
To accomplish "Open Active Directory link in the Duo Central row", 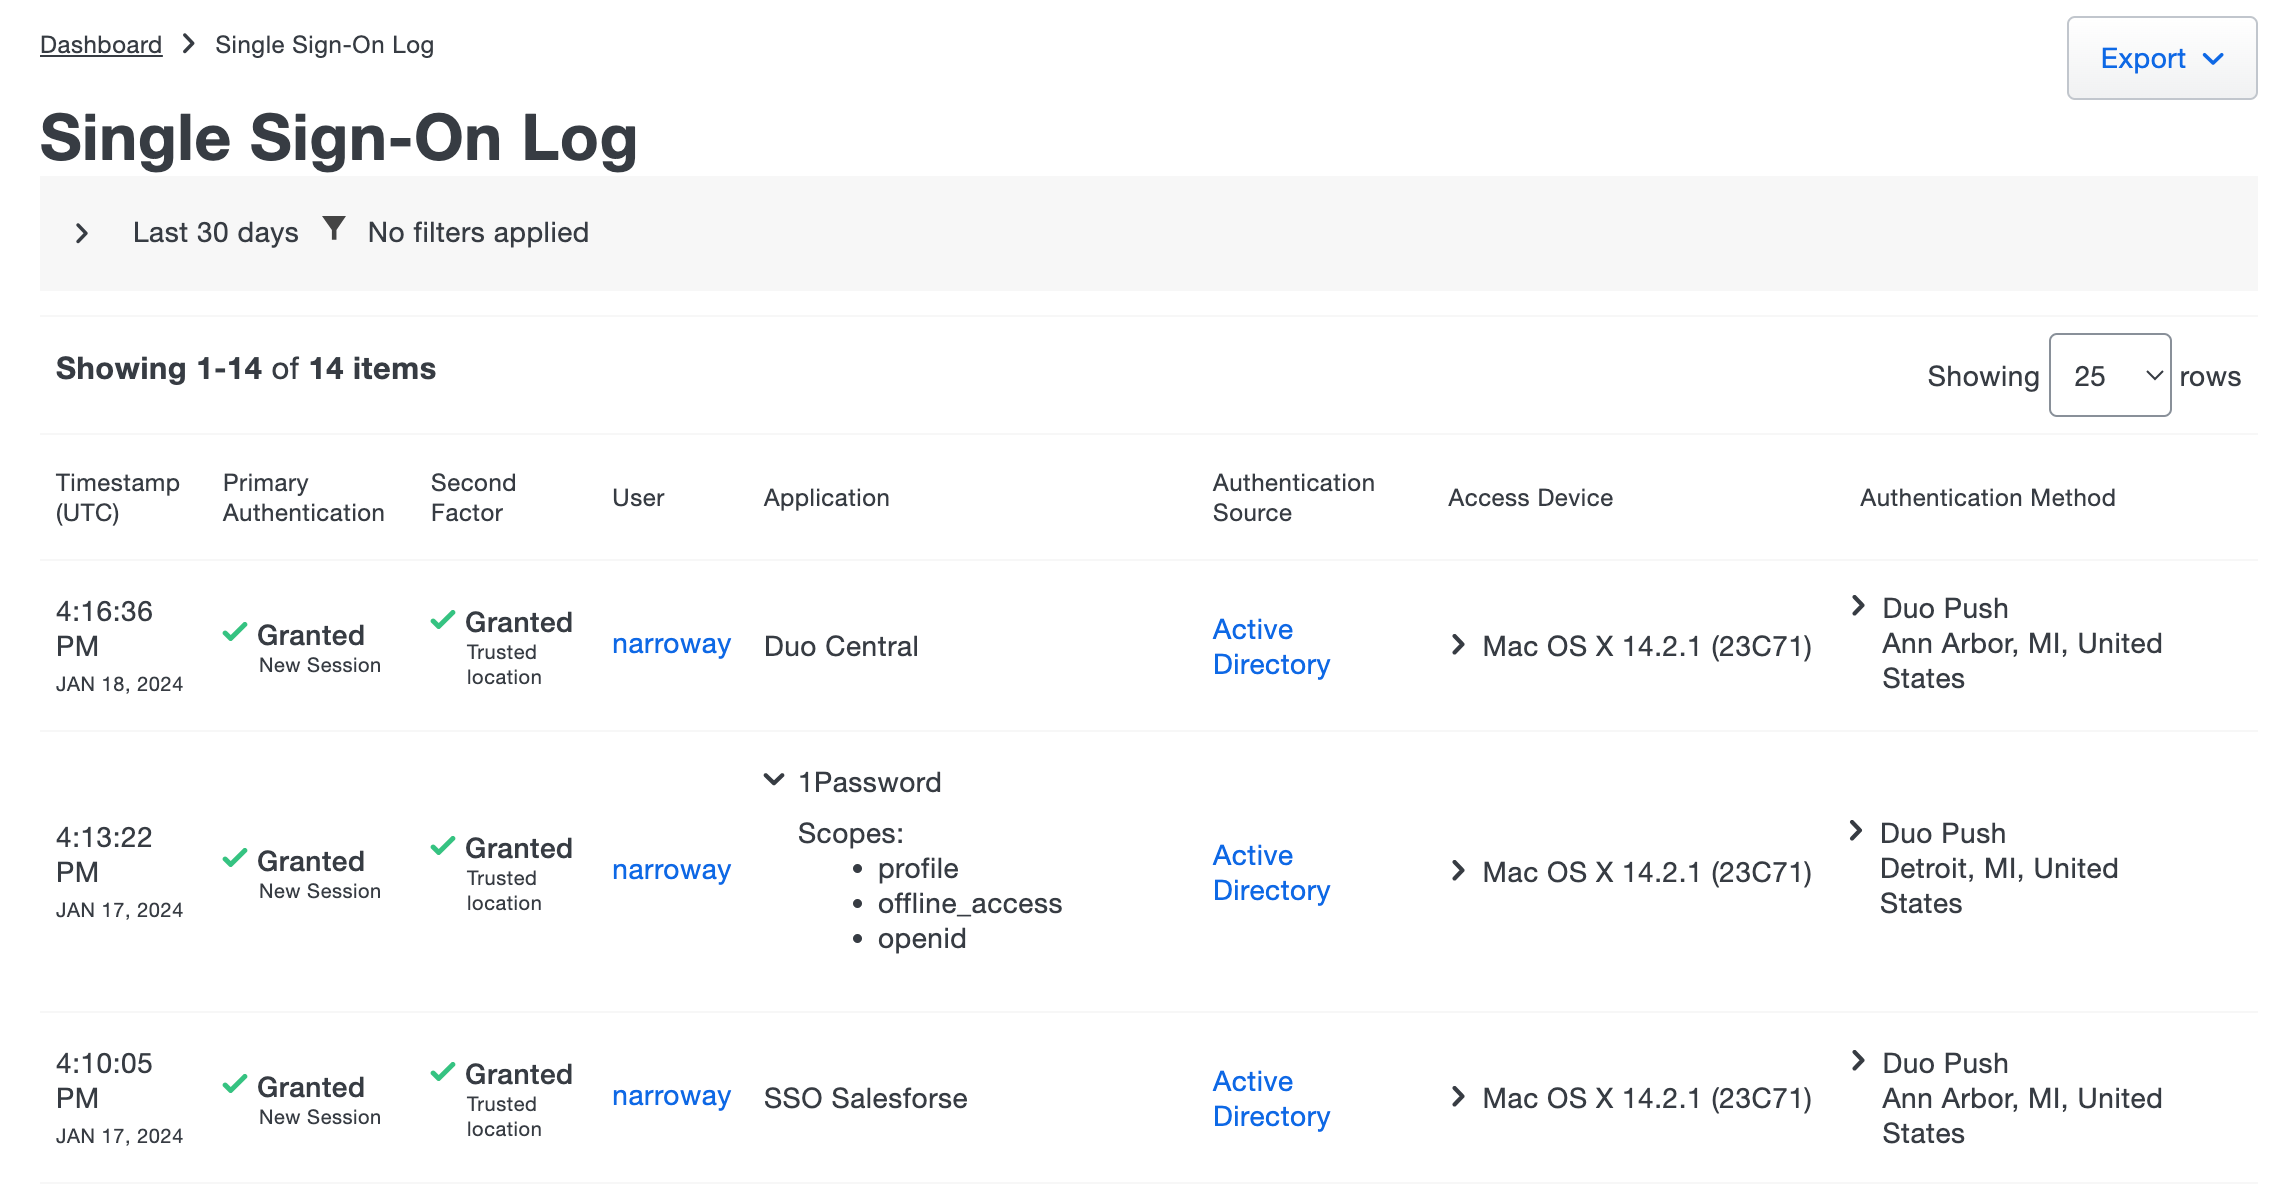I will [x=1271, y=647].
